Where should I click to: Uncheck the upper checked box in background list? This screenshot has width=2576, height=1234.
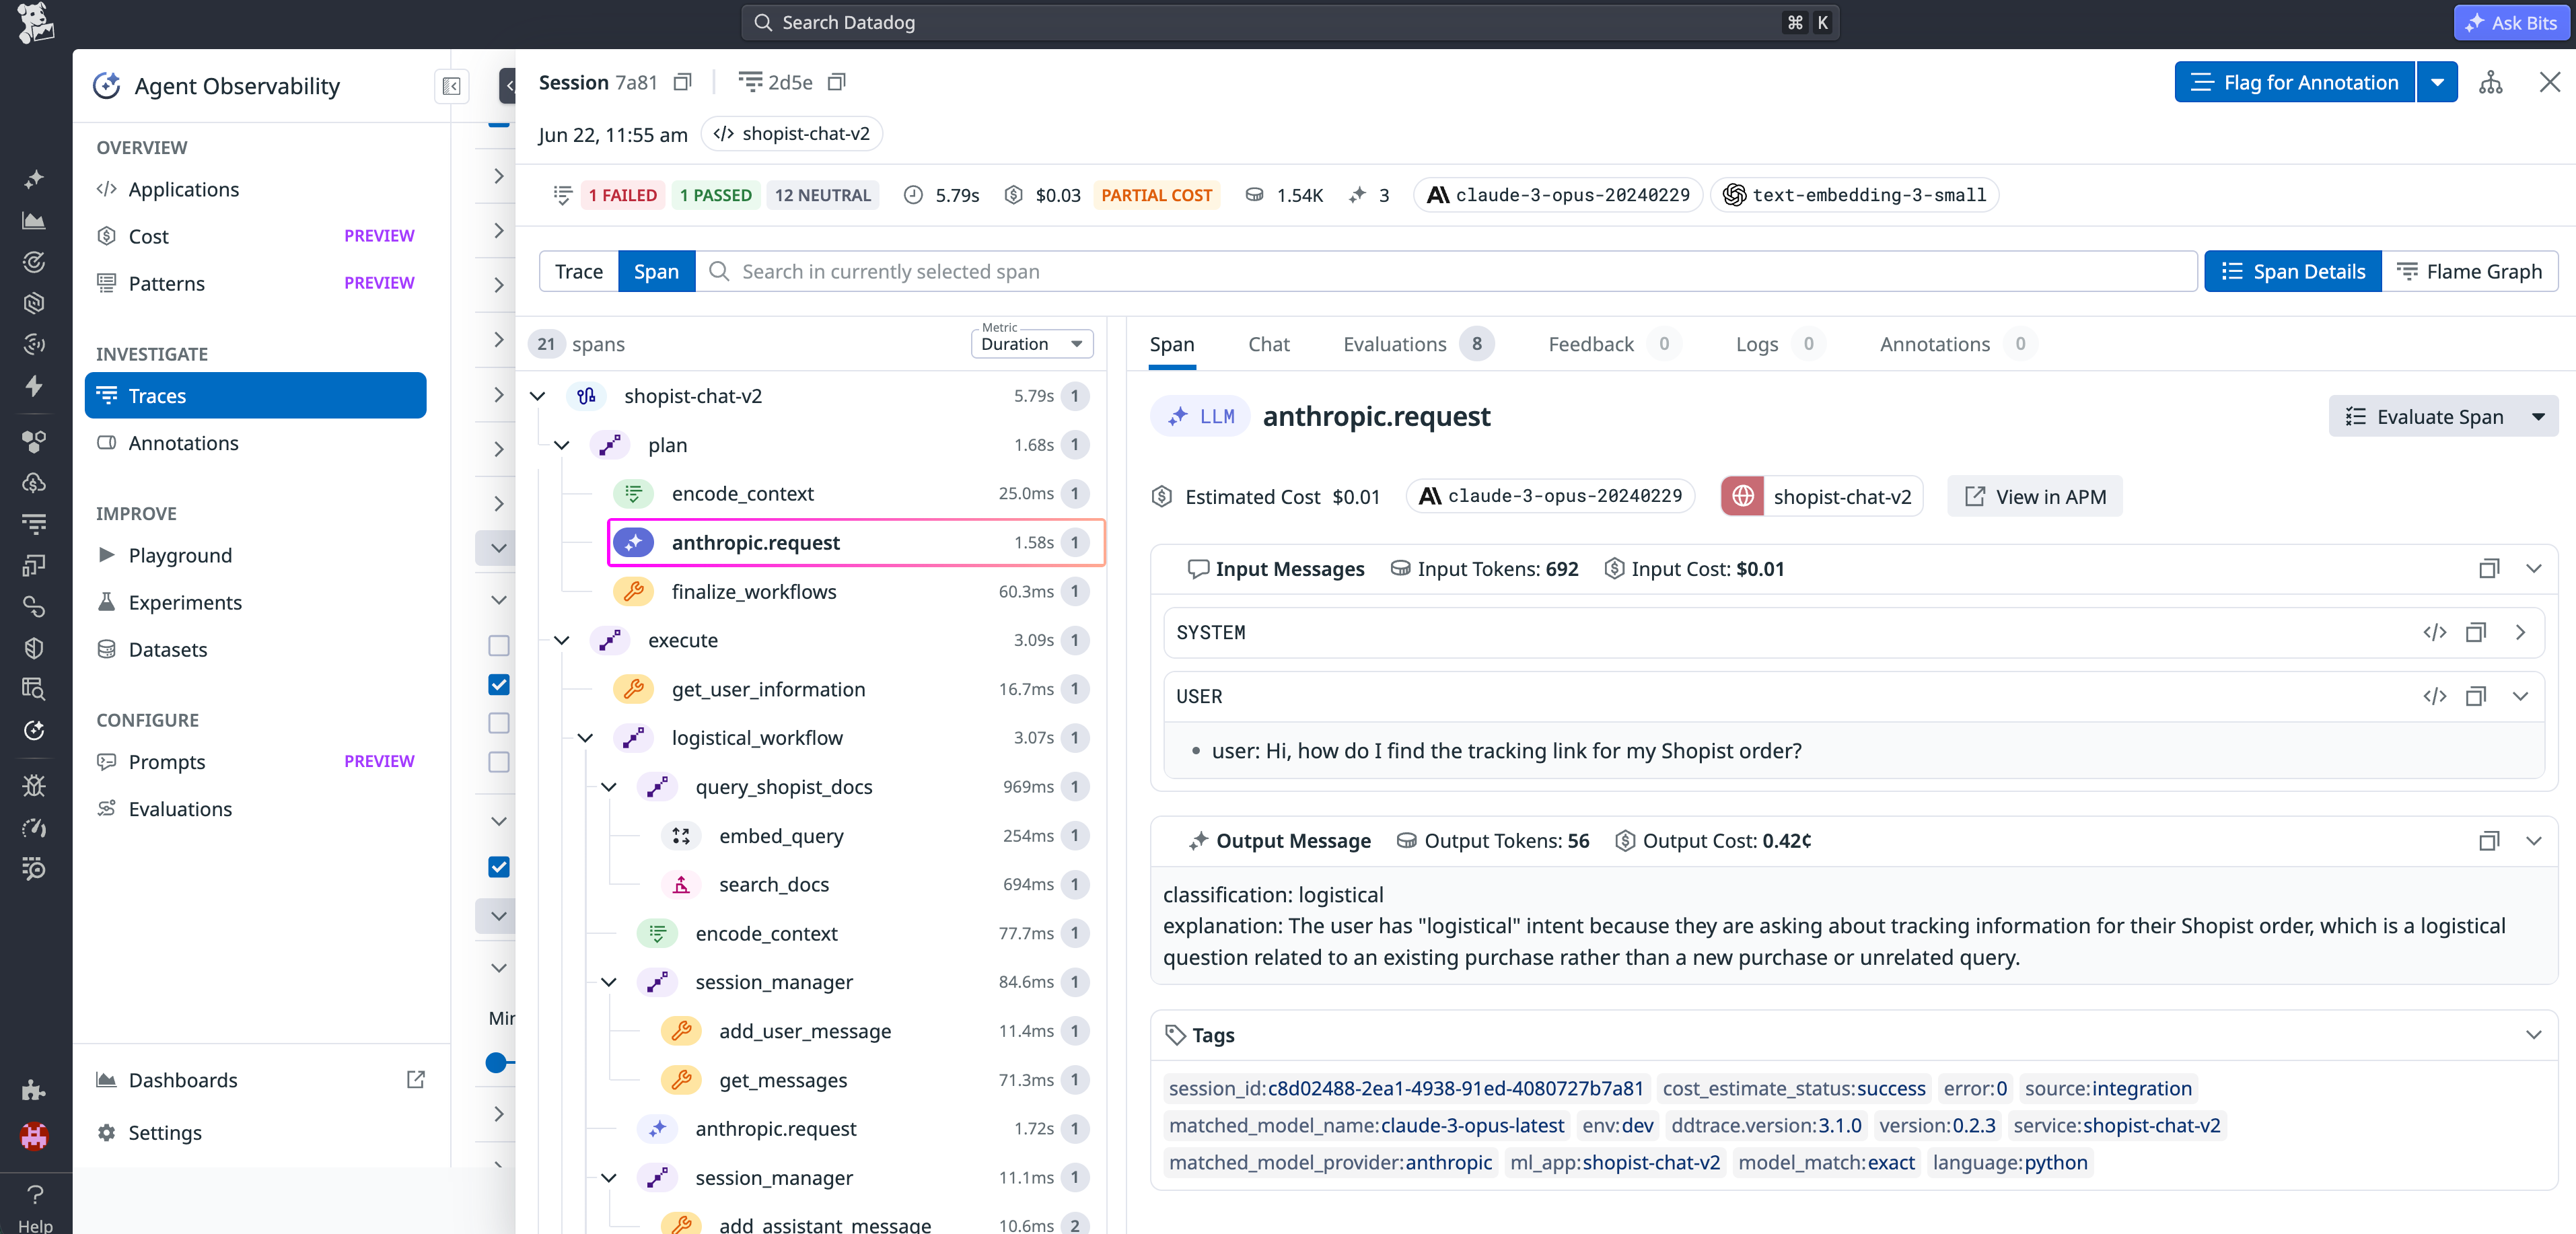[498, 684]
